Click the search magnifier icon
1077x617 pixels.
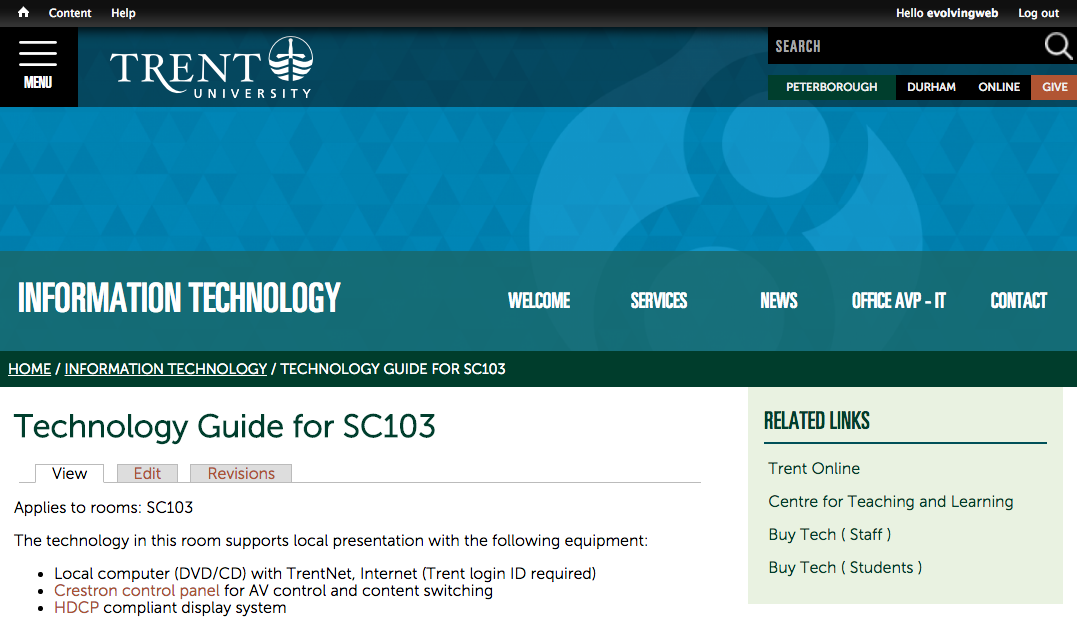pos(1058,46)
